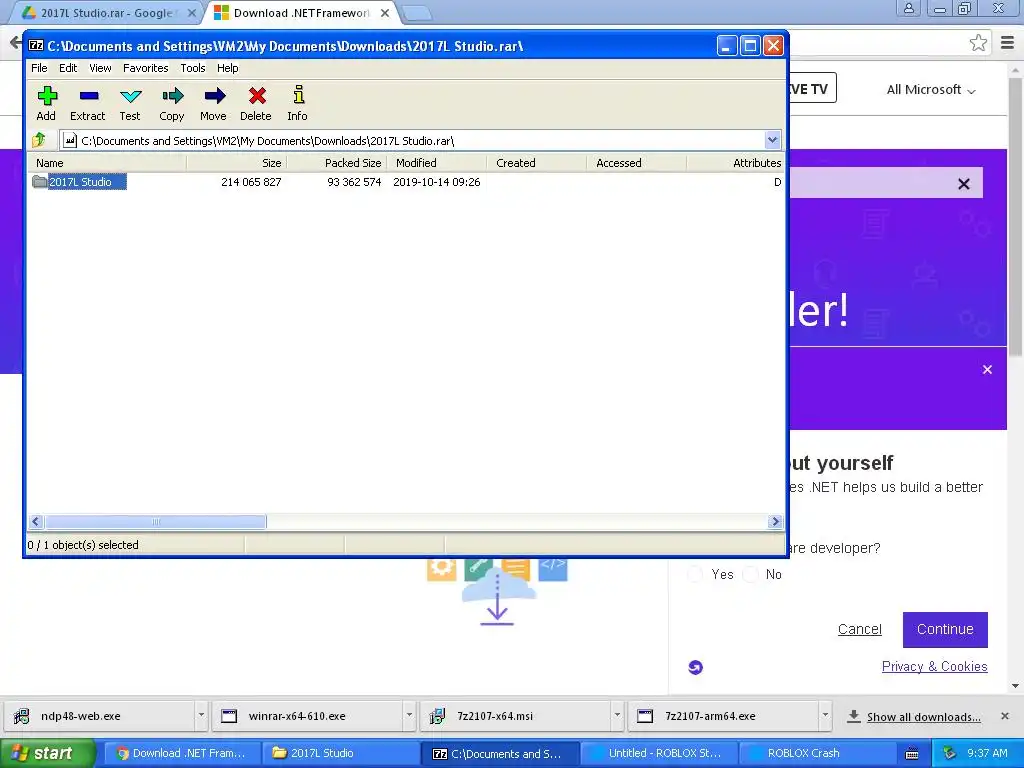Image resolution: width=1024 pixels, height=768 pixels.
Task: Expand the 7-Zip address path dropdown
Action: pos(773,140)
